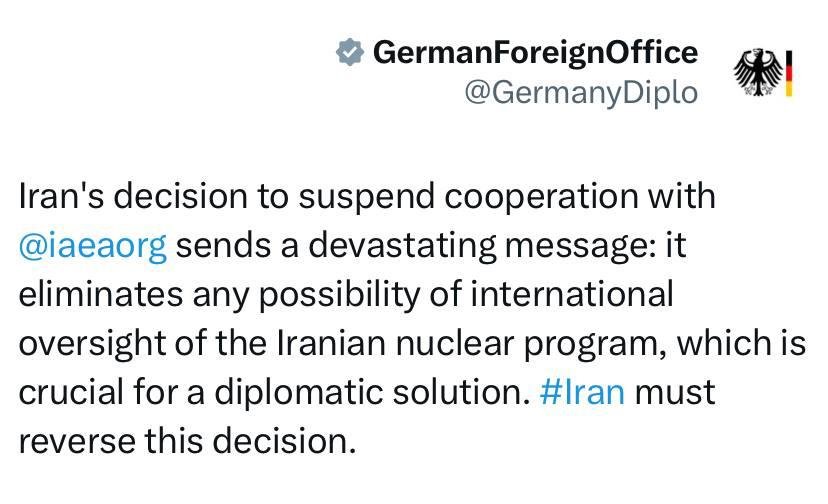828x504 pixels.
Task: Click the word "sends" after the mention
Action: point(222,245)
